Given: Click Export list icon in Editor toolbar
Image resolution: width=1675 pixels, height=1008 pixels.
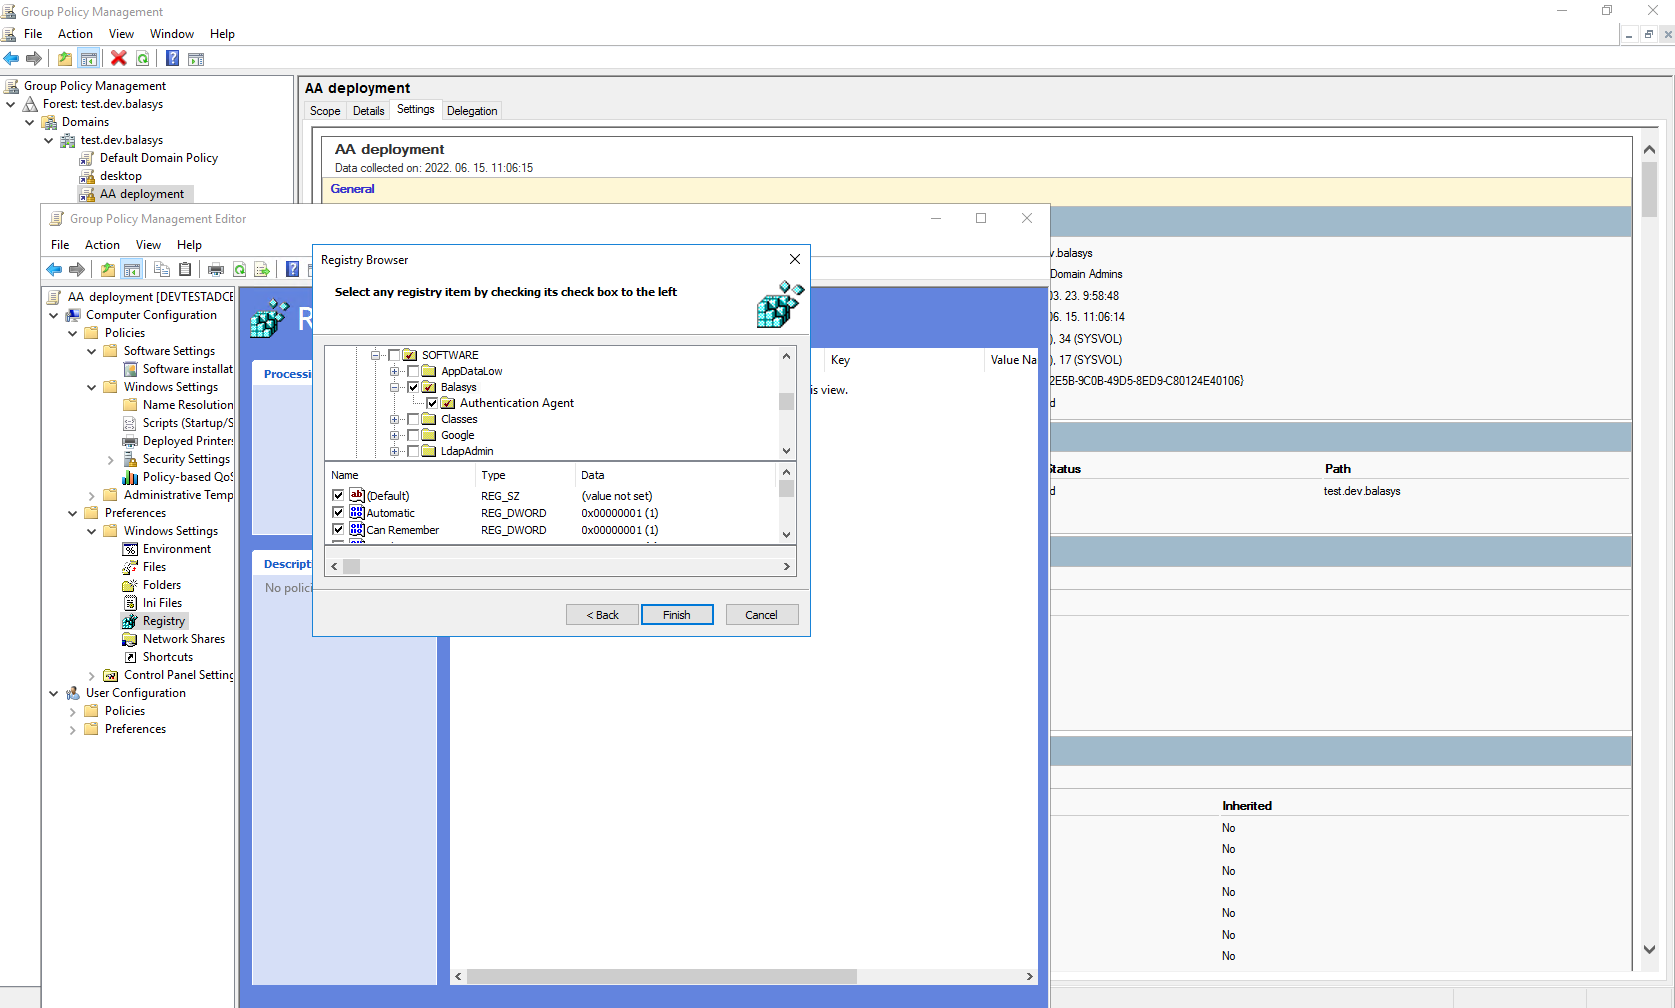Looking at the screenshot, I should pos(262,269).
